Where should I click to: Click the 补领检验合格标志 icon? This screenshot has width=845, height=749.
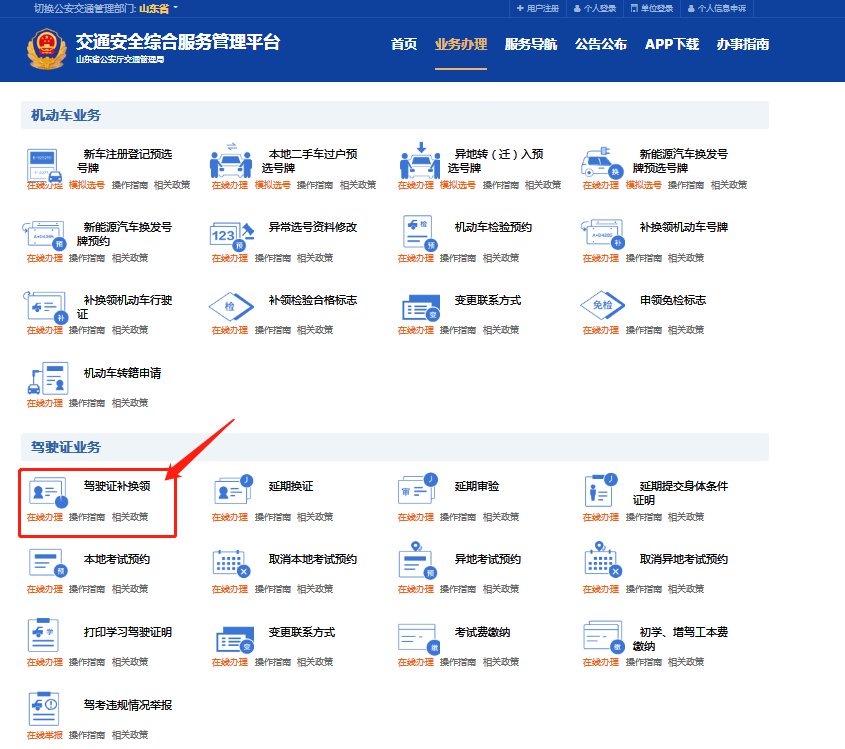[230, 306]
